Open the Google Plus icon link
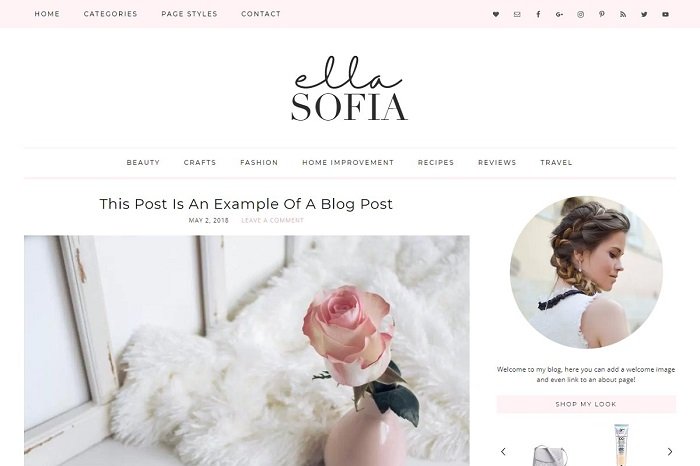Screen dimensions: 700x466 click(559, 14)
